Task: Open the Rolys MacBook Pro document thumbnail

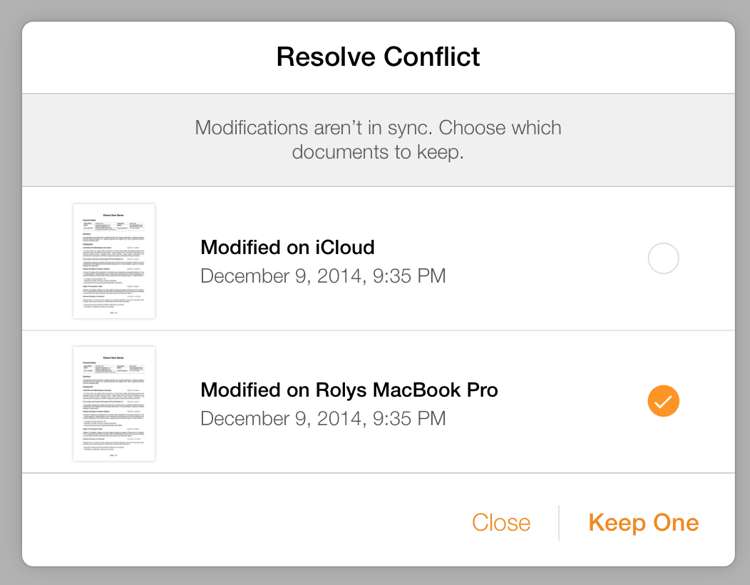Action: click(x=114, y=404)
